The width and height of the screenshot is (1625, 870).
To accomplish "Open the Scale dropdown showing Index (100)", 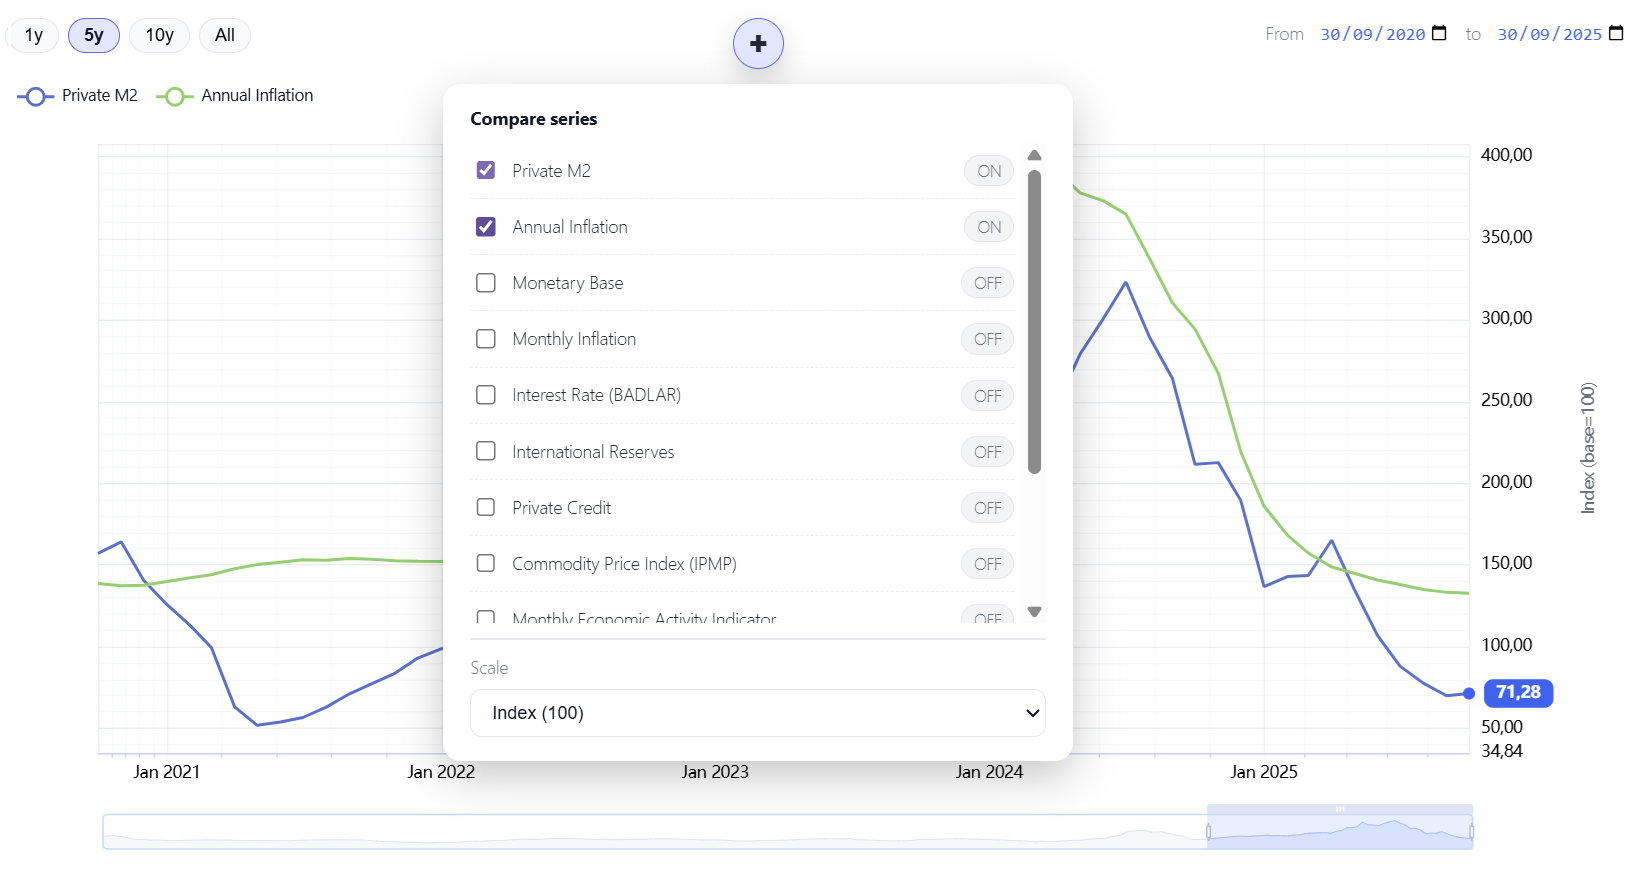I will [757, 713].
